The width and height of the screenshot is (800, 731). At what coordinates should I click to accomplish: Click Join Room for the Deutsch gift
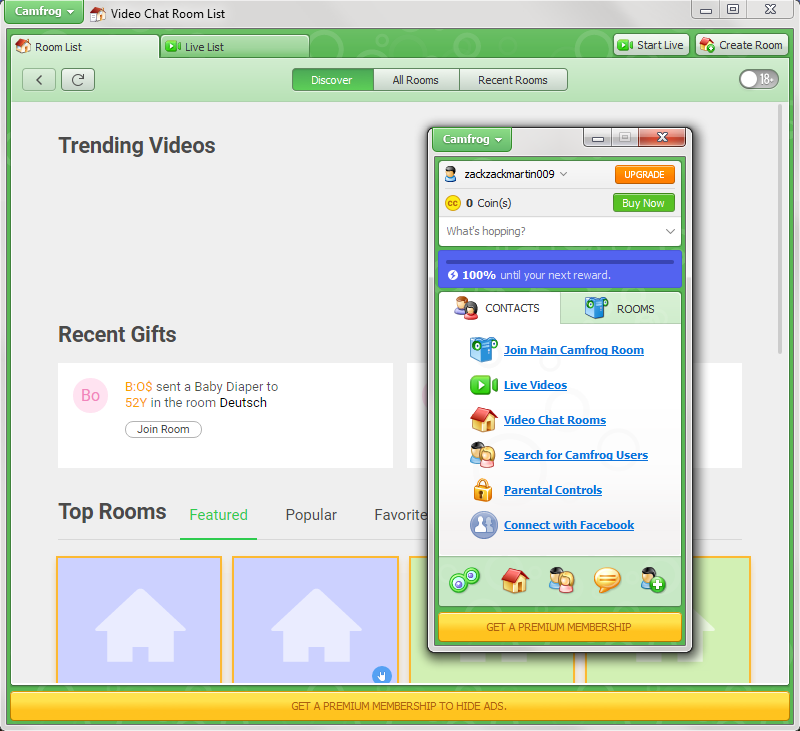[x=163, y=430]
